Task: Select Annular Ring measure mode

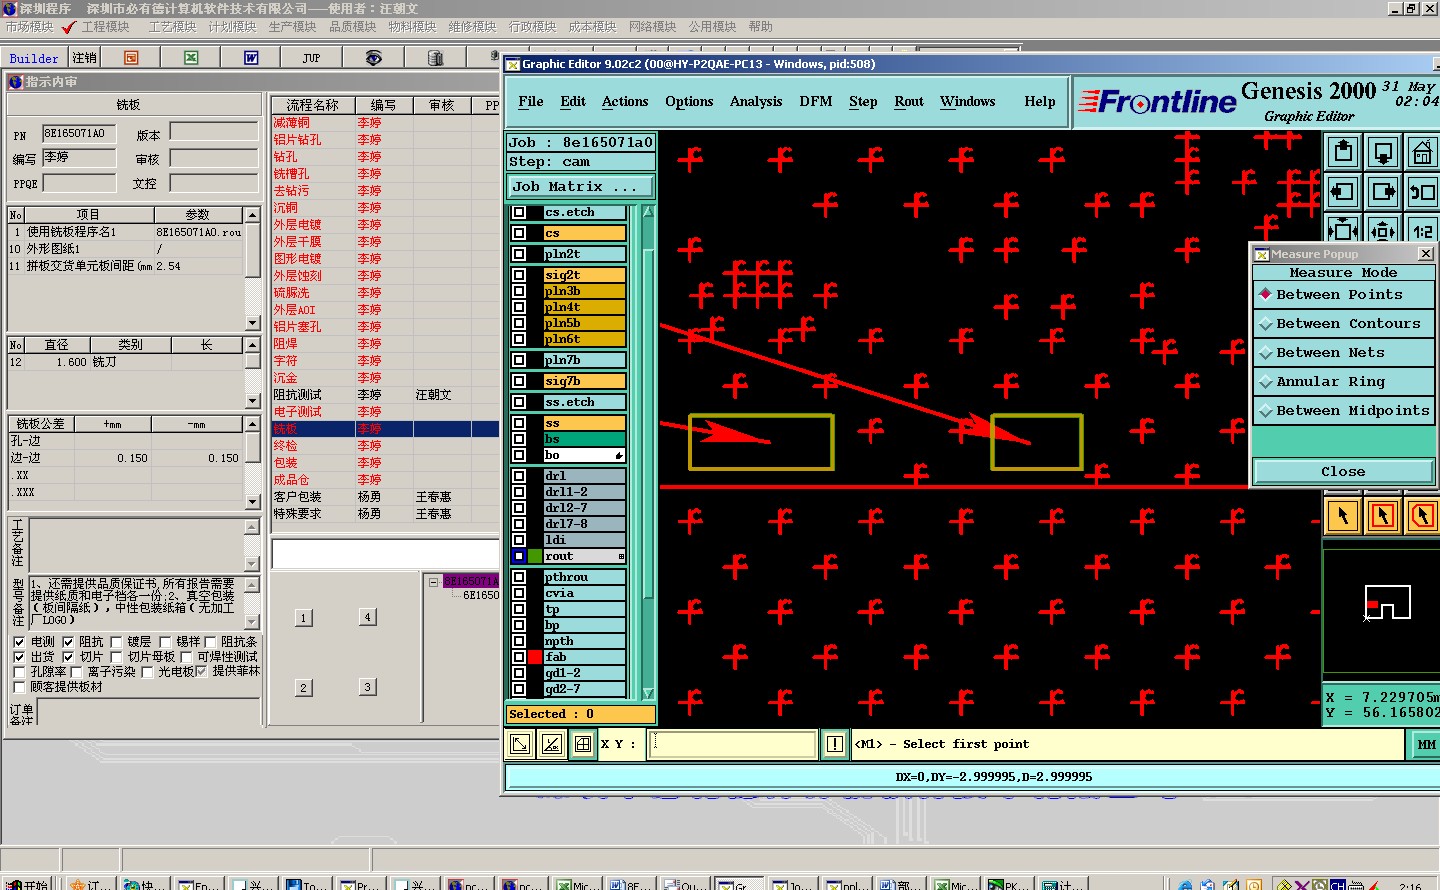Action: click(1343, 382)
